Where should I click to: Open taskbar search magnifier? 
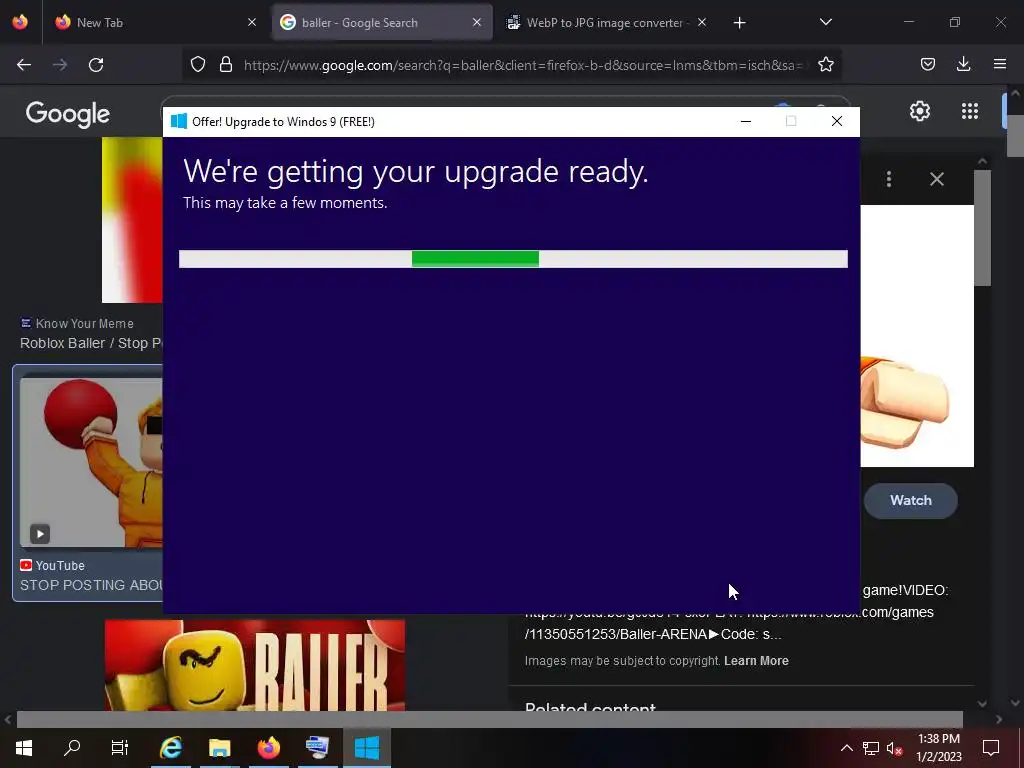point(72,748)
